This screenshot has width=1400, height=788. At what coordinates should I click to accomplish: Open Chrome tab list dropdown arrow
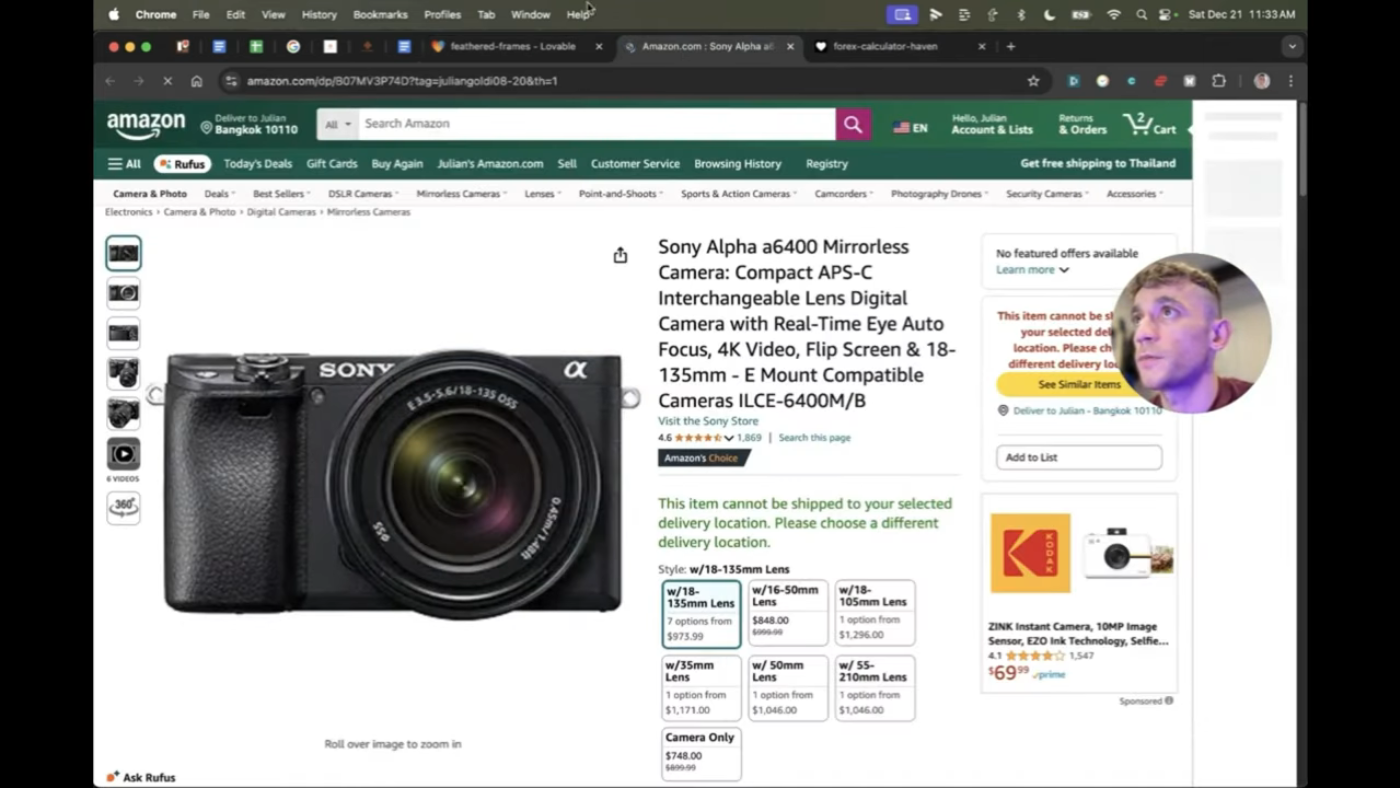coord(1292,46)
